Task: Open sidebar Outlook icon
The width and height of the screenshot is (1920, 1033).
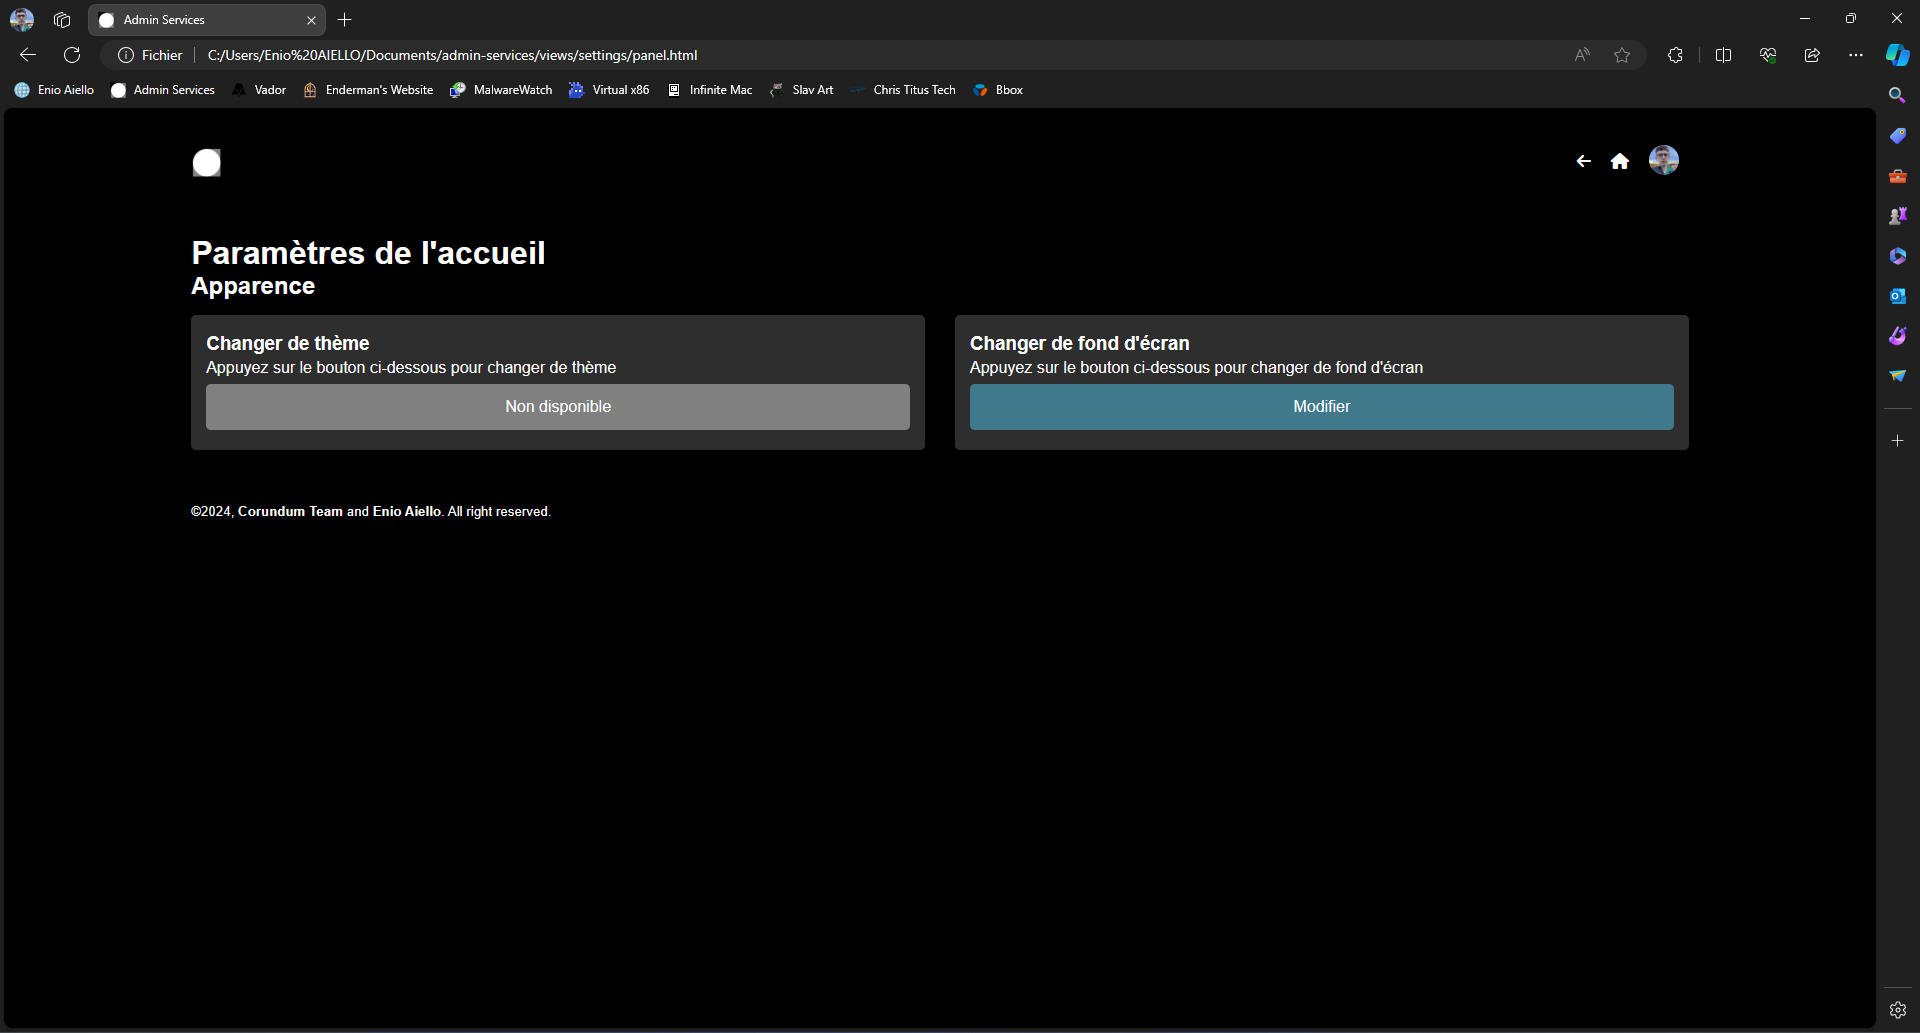Action: pos(1897,296)
